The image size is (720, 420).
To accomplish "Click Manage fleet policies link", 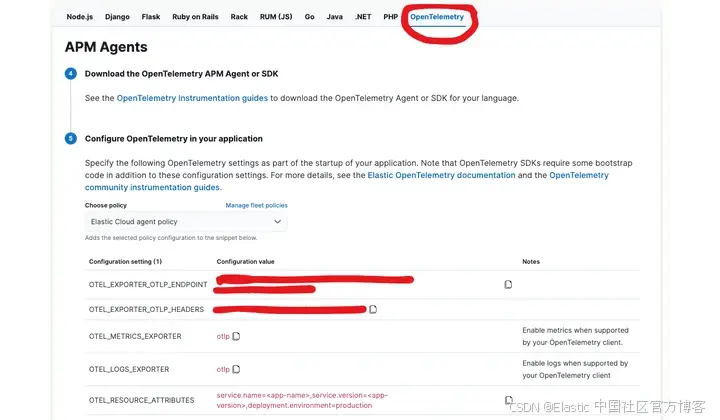I will (x=256, y=206).
